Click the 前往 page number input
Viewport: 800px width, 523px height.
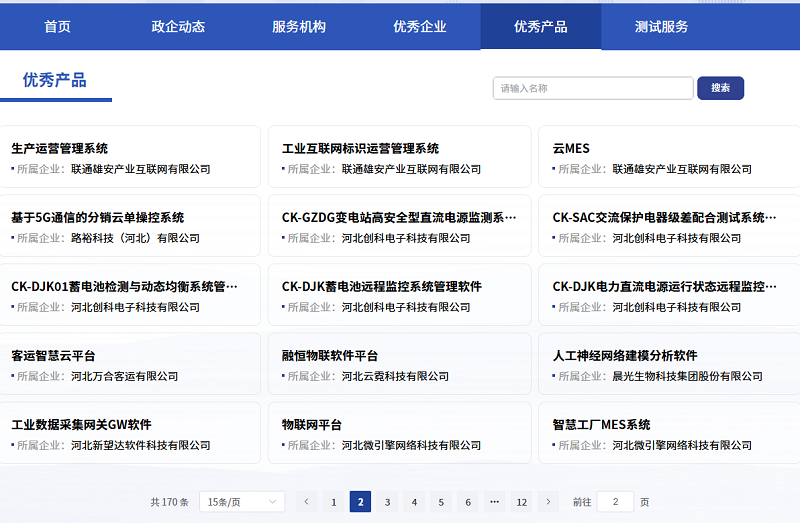click(x=615, y=502)
